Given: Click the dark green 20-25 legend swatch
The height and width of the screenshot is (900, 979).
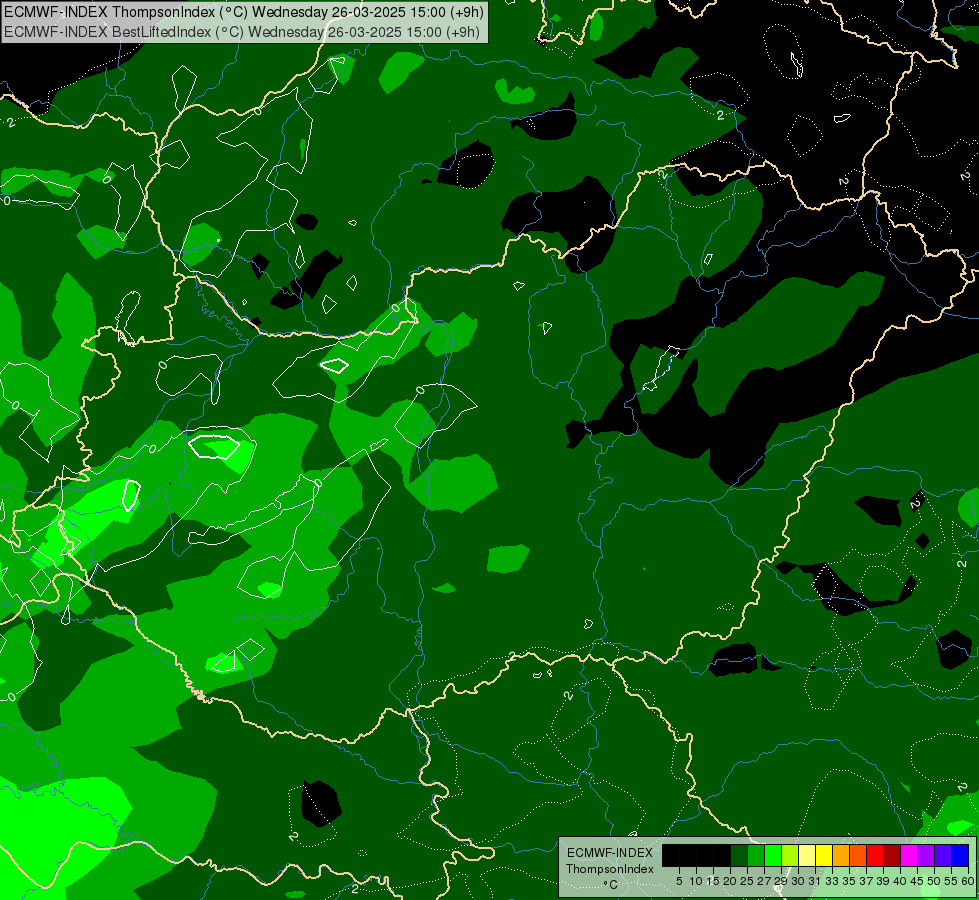Looking at the screenshot, I should pos(739,855).
